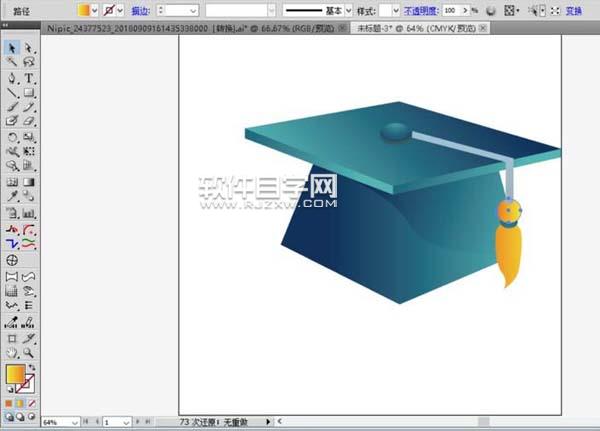The height and width of the screenshot is (431, 600).
Task: Select the Magic Wand tool
Action: (12, 62)
